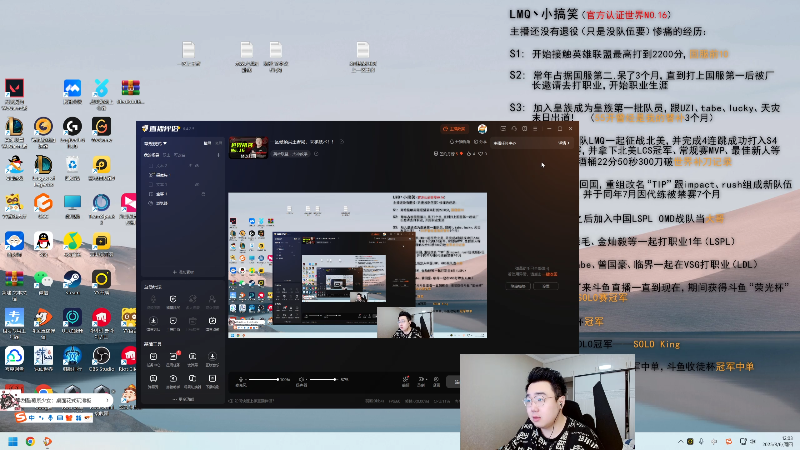This screenshot has height=450, width=800.
Task: Toggle the checkbox of the third source row
Action: 151,184
